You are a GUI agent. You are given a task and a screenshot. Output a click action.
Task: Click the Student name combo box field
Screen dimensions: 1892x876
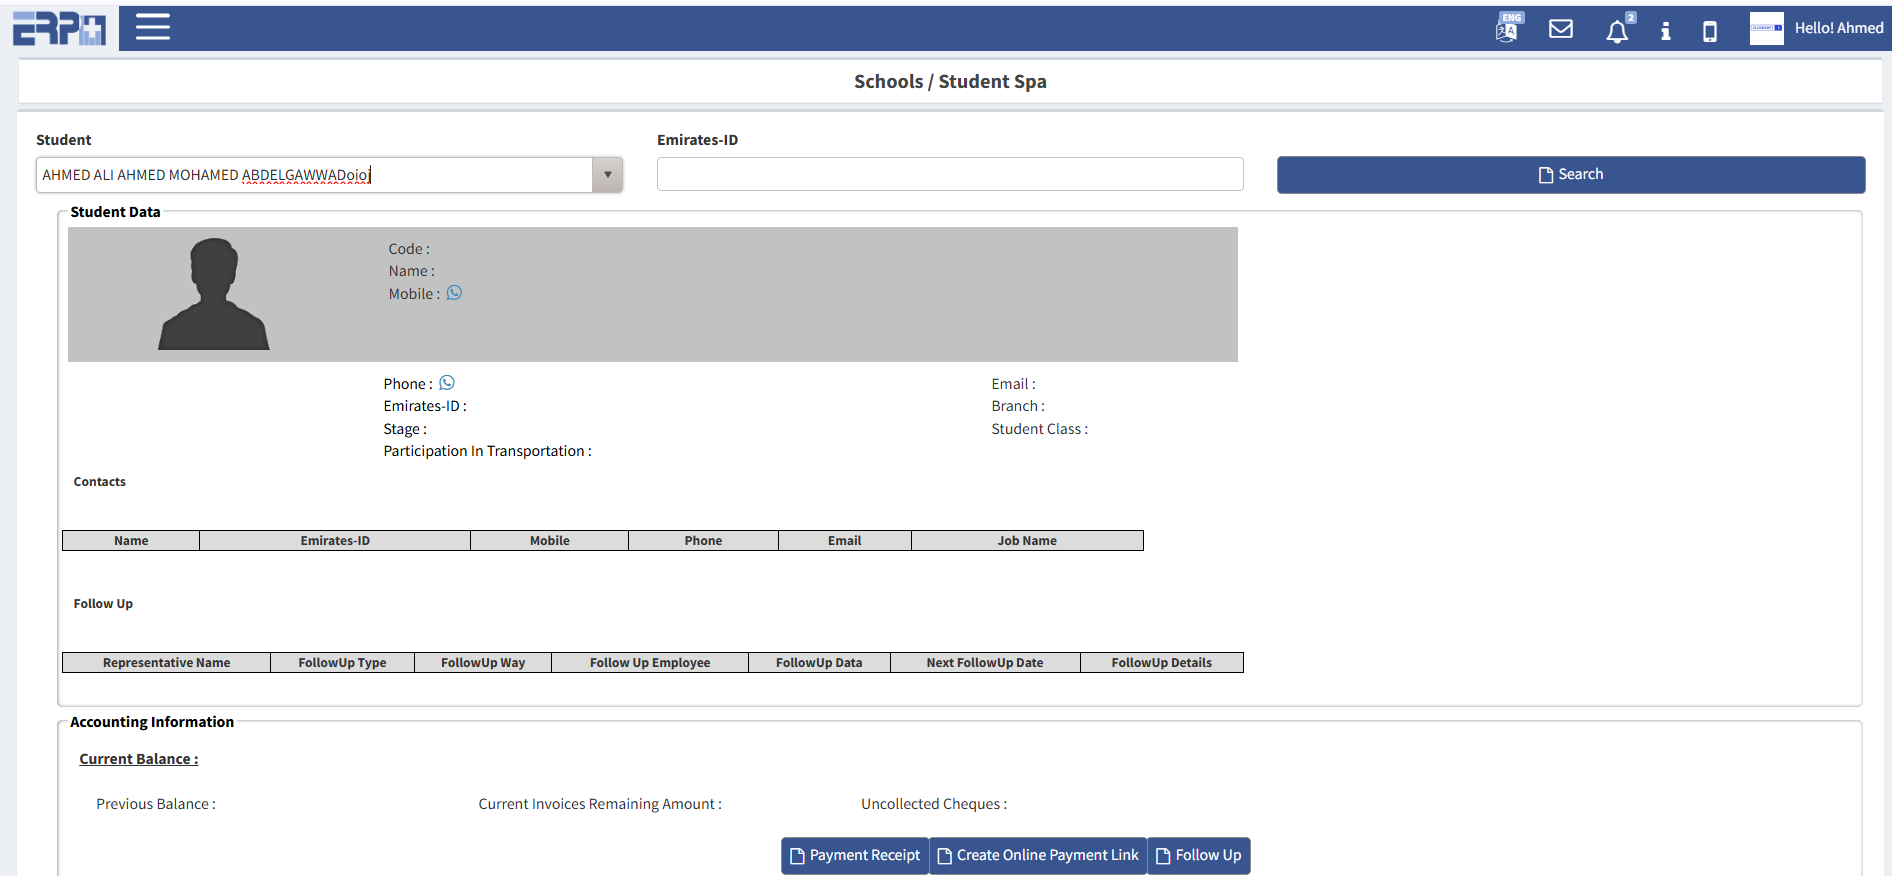[x=314, y=175]
